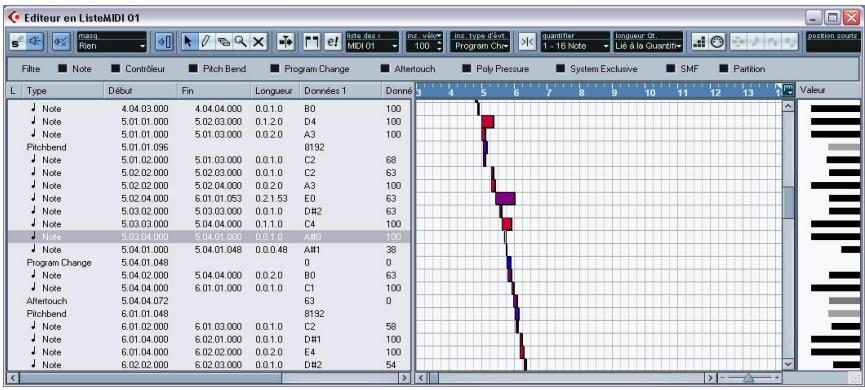Click the event list scroll-right arrow

tap(405, 378)
